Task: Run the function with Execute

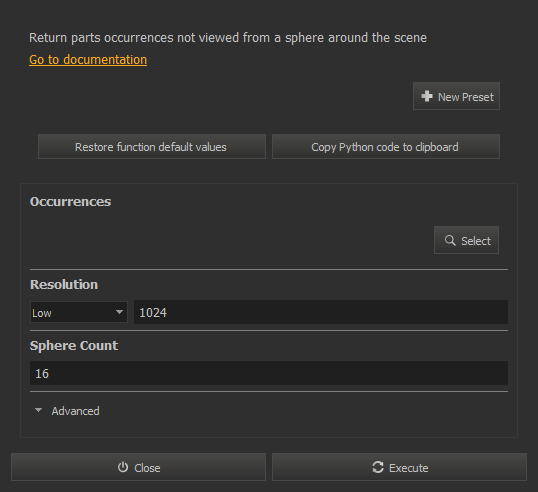Action: (399, 467)
